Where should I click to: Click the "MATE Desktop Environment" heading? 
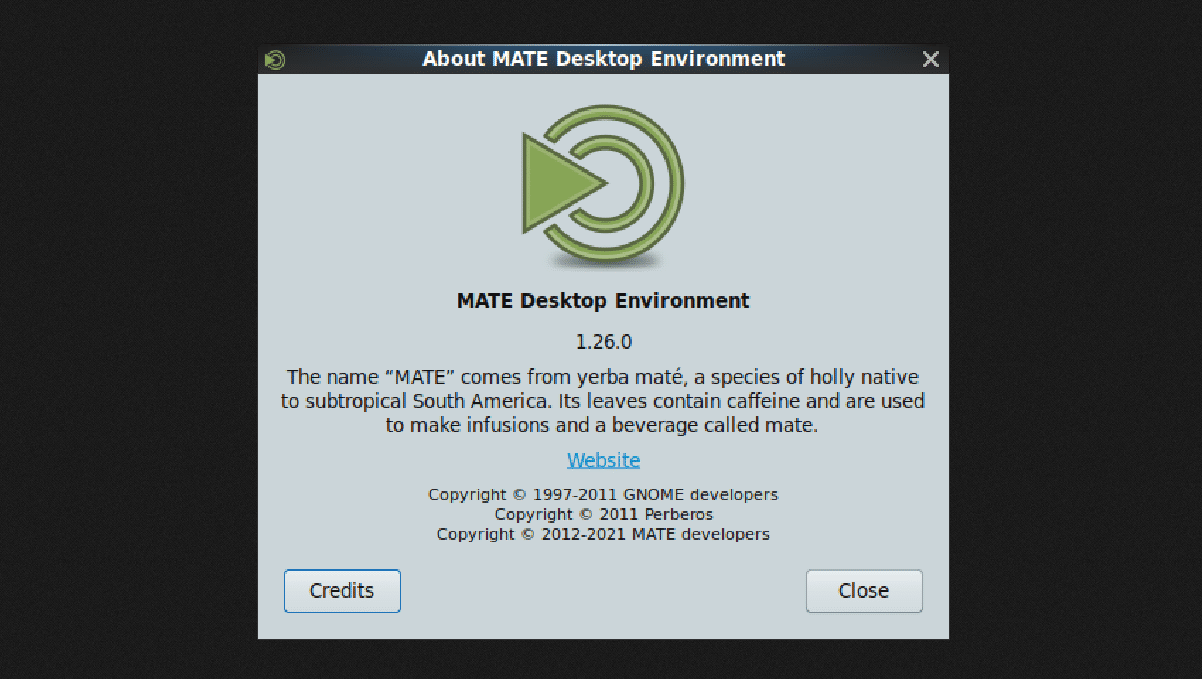tap(603, 300)
